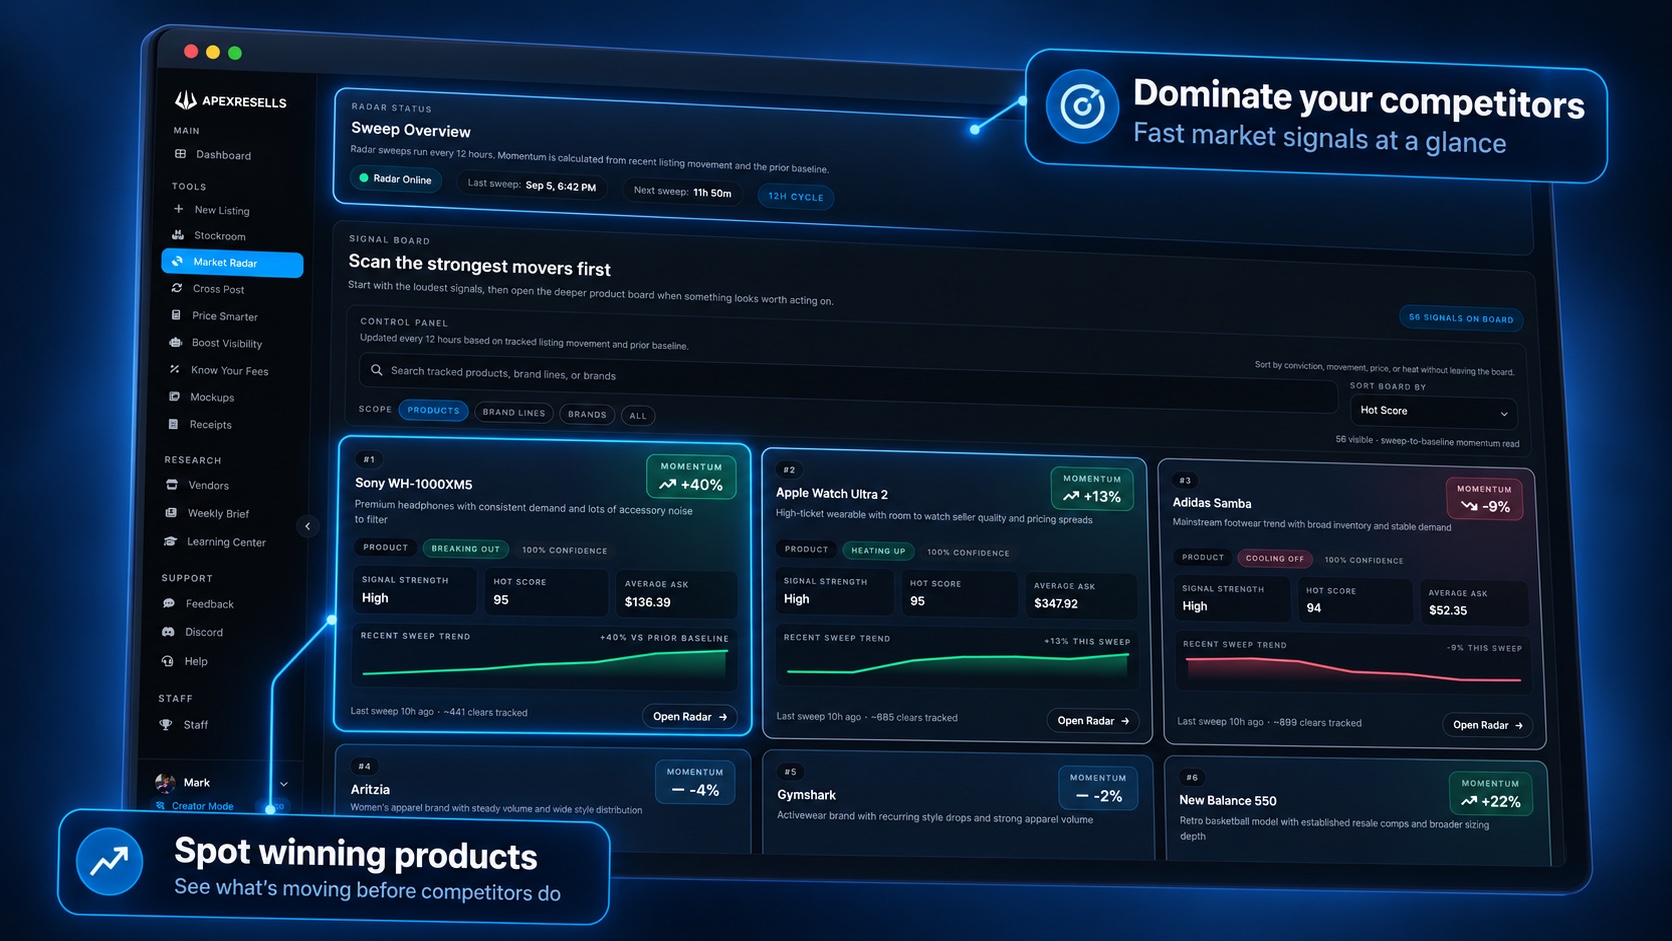The width and height of the screenshot is (1672, 941).
Task: Toggle the 12H Cycle badge
Action: coord(796,197)
